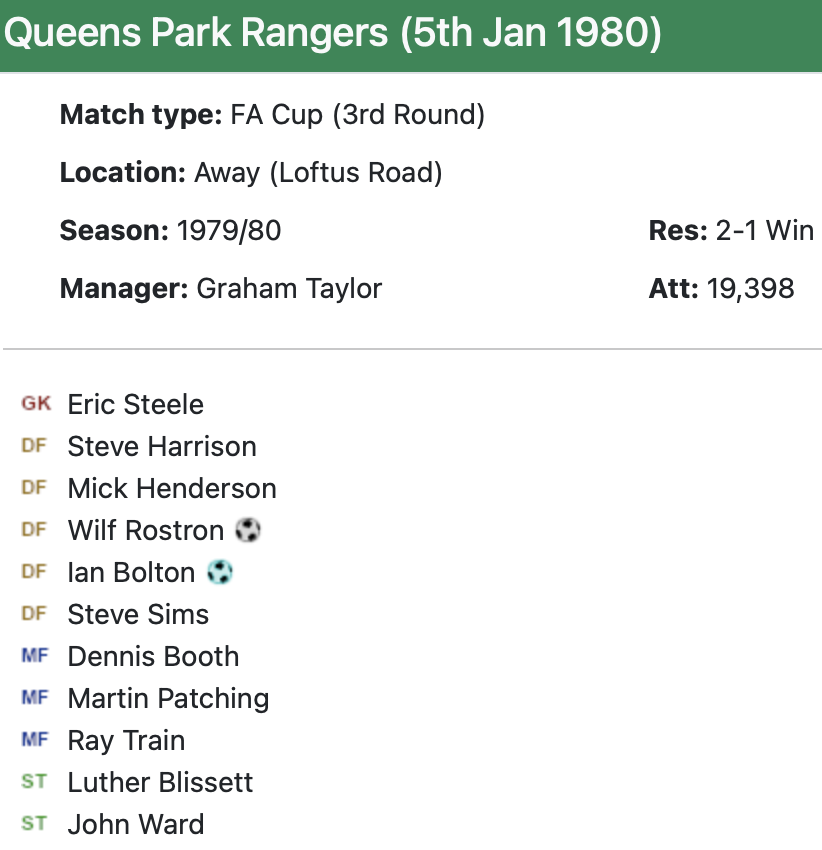Image resolution: width=822 pixels, height=850 pixels.
Task: Click the 1979/80 season value
Action: click(229, 231)
